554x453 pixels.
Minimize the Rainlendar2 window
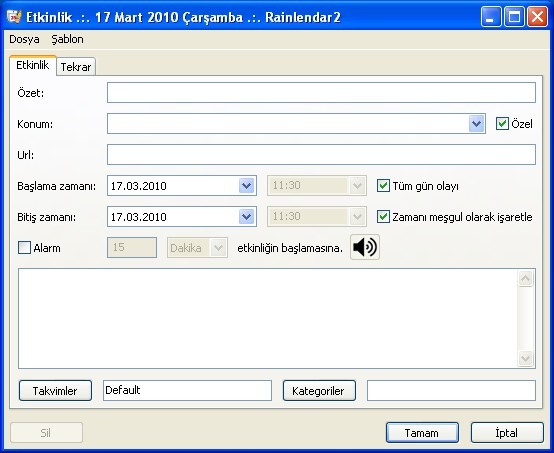(490, 17)
